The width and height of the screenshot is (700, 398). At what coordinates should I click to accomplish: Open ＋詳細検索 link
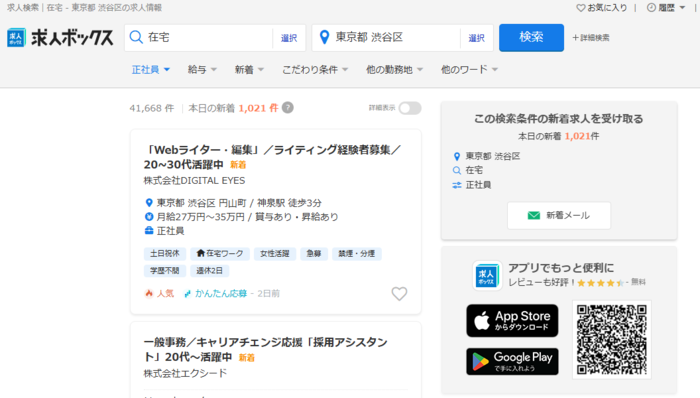tap(591, 38)
